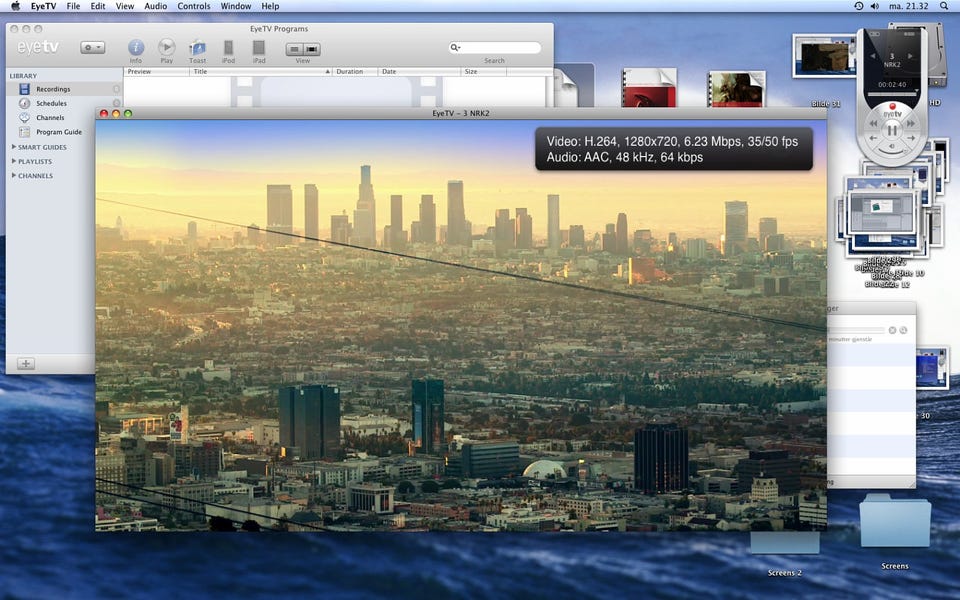Image resolution: width=960 pixels, height=600 pixels.
Task: Expand the Playlists section
Action: tap(14, 161)
